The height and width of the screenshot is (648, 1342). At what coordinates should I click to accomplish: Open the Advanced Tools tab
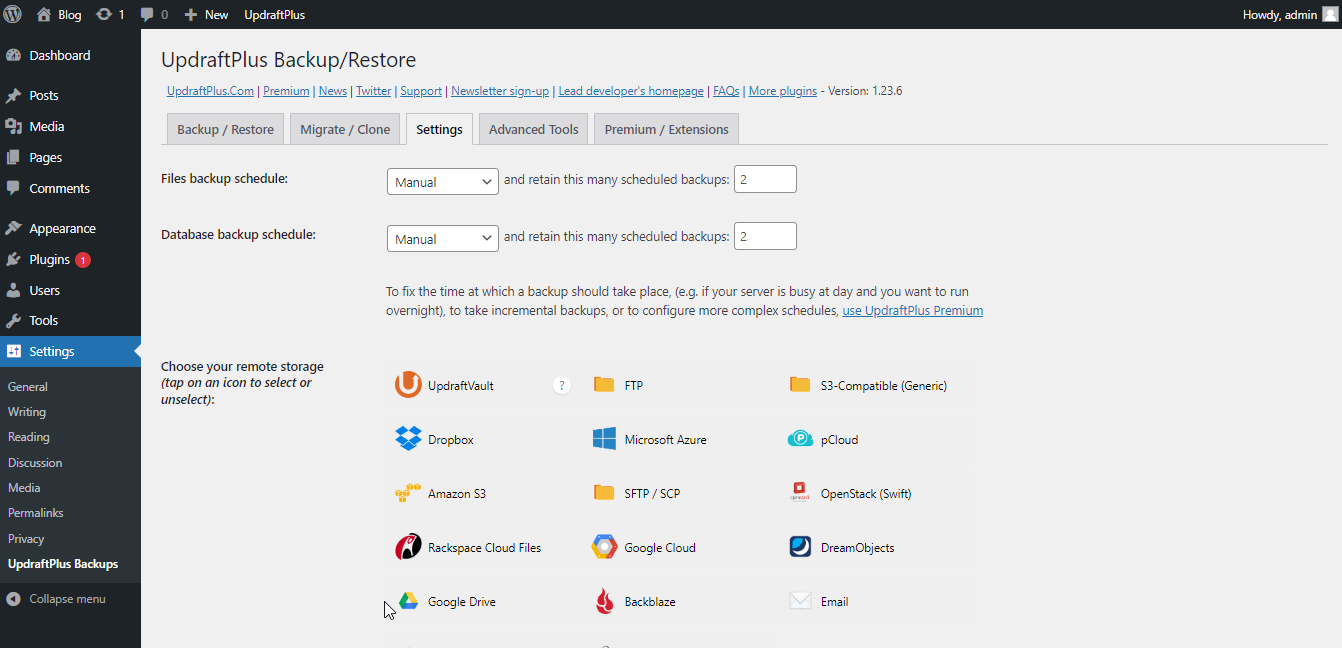coord(533,129)
